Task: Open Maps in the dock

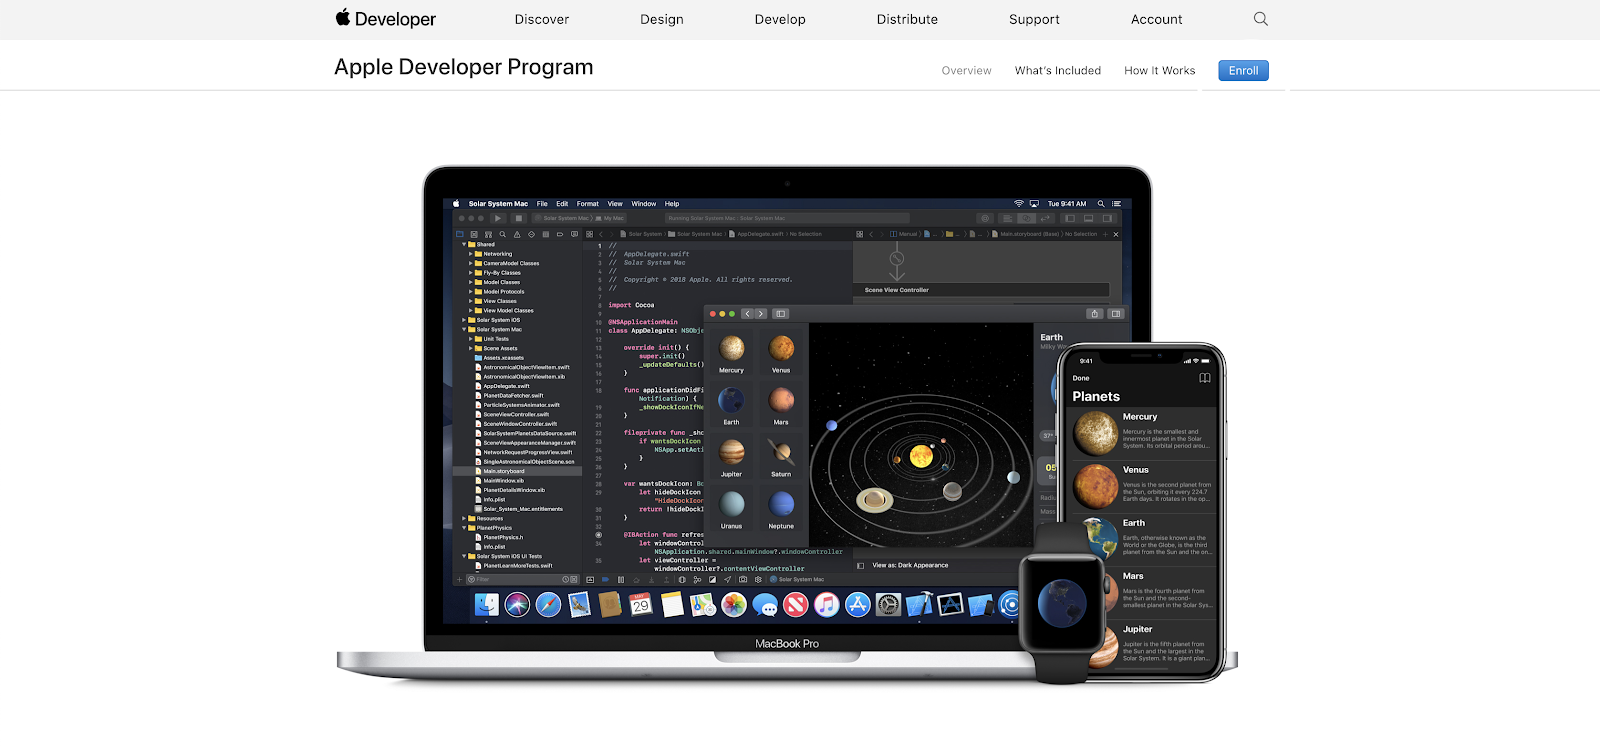Action: 703,604
